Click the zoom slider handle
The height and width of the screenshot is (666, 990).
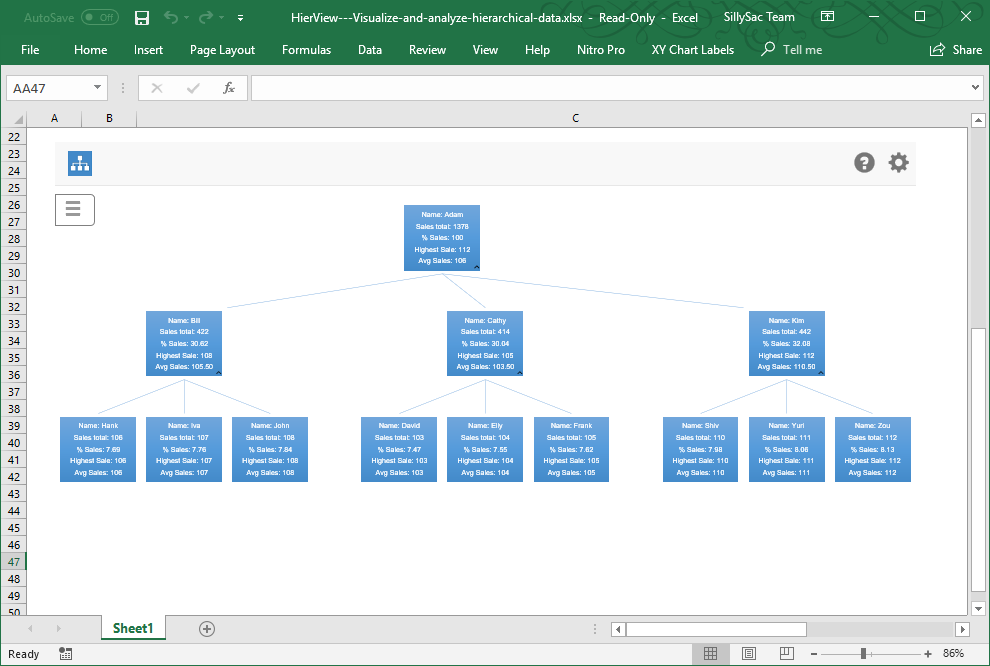point(868,654)
